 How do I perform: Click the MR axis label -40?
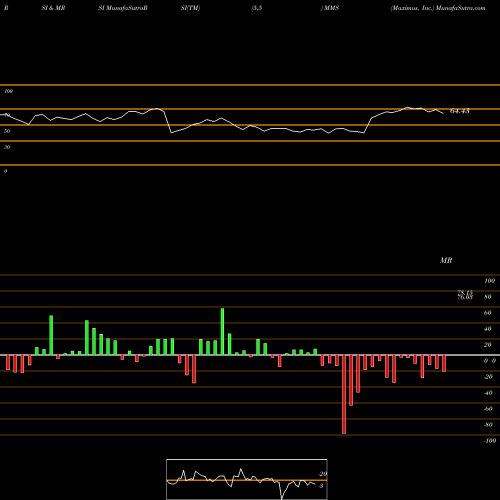(488, 393)
